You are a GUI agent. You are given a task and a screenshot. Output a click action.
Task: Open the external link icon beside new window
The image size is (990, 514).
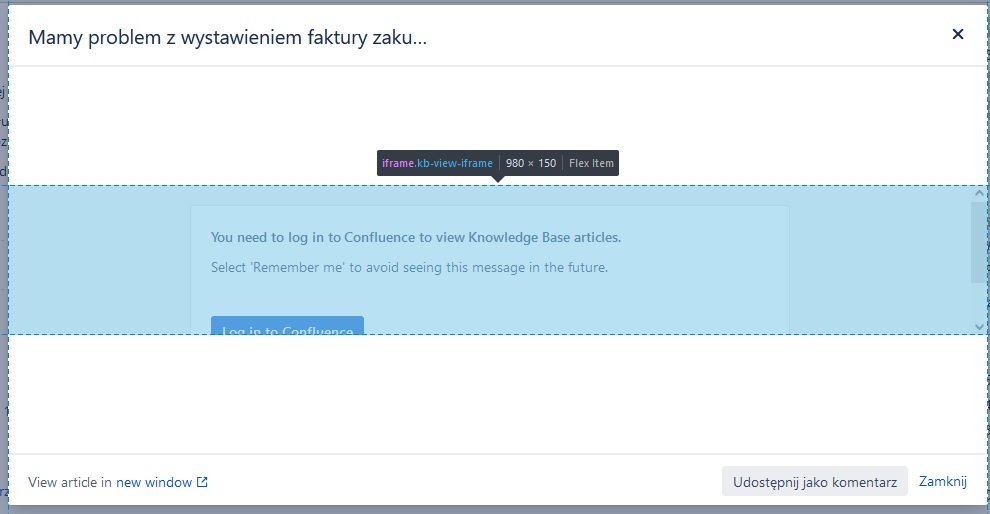[202, 482]
